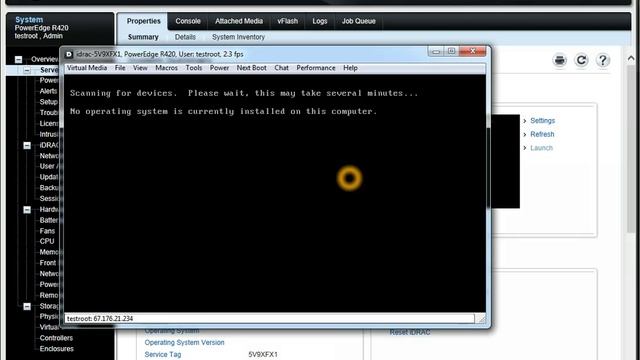Switch to the Console tab
640x360 pixels.
(188, 21)
